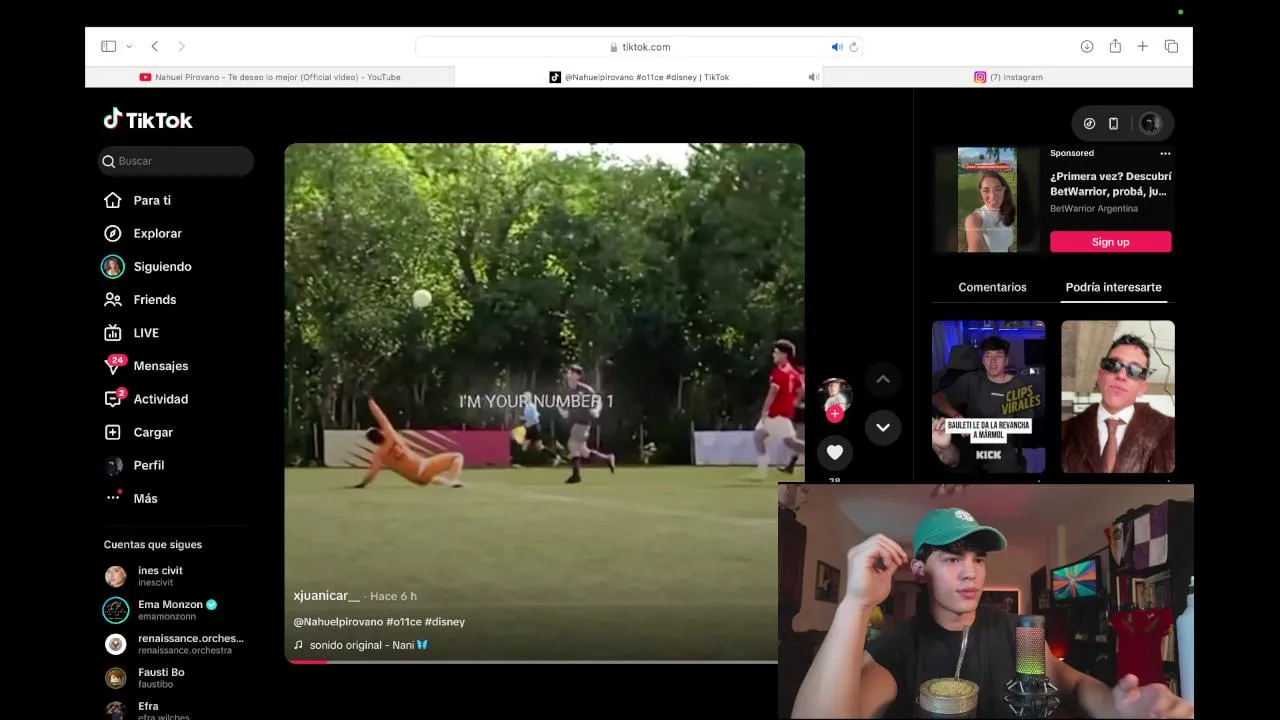Like the video with the heart icon
Viewport: 1280px width, 720px height.
(835, 452)
